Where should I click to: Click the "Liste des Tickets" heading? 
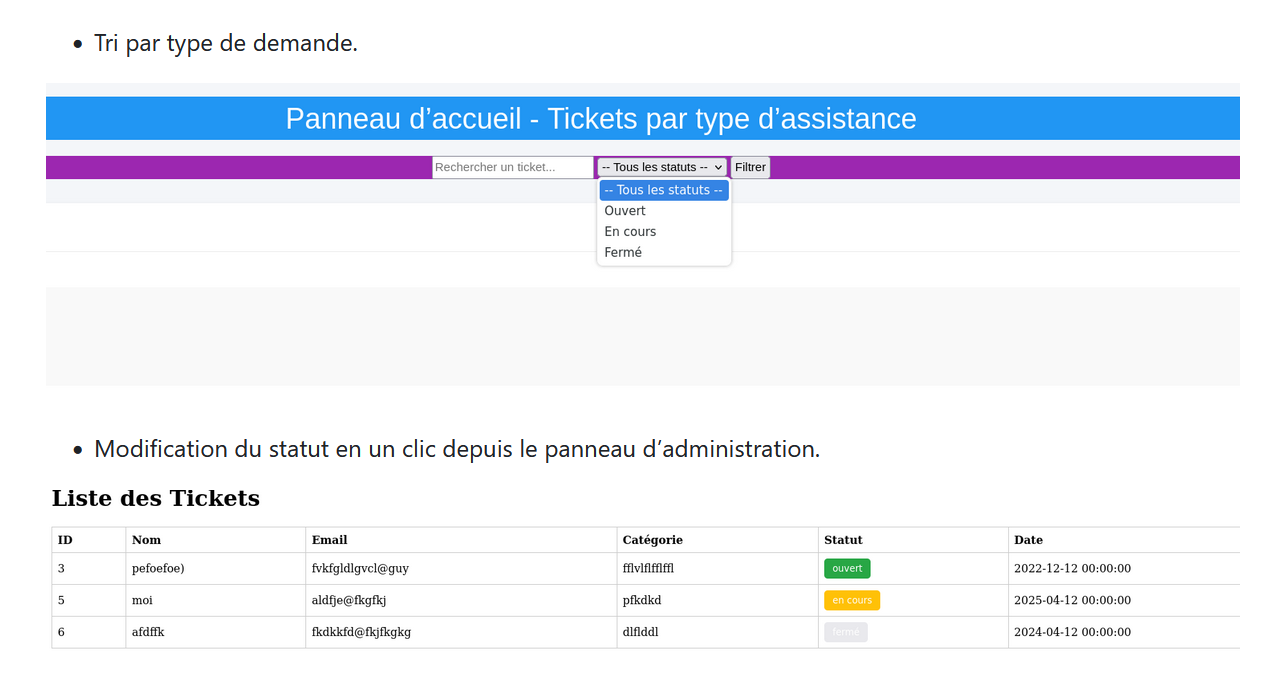[156, 498]
